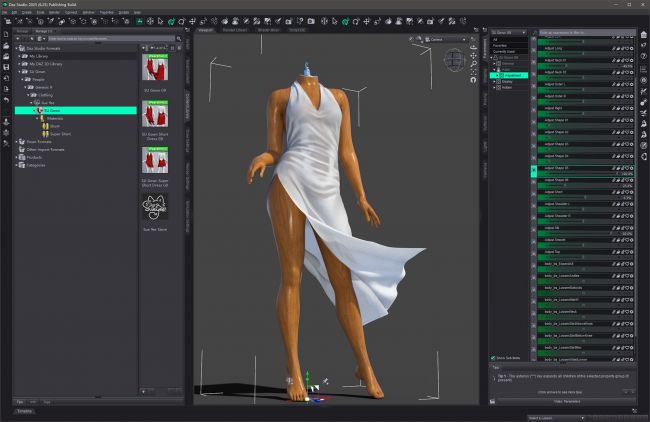Click the New Scene icon in left toolbar
The image size is (650, 422).
coord(6,34)
